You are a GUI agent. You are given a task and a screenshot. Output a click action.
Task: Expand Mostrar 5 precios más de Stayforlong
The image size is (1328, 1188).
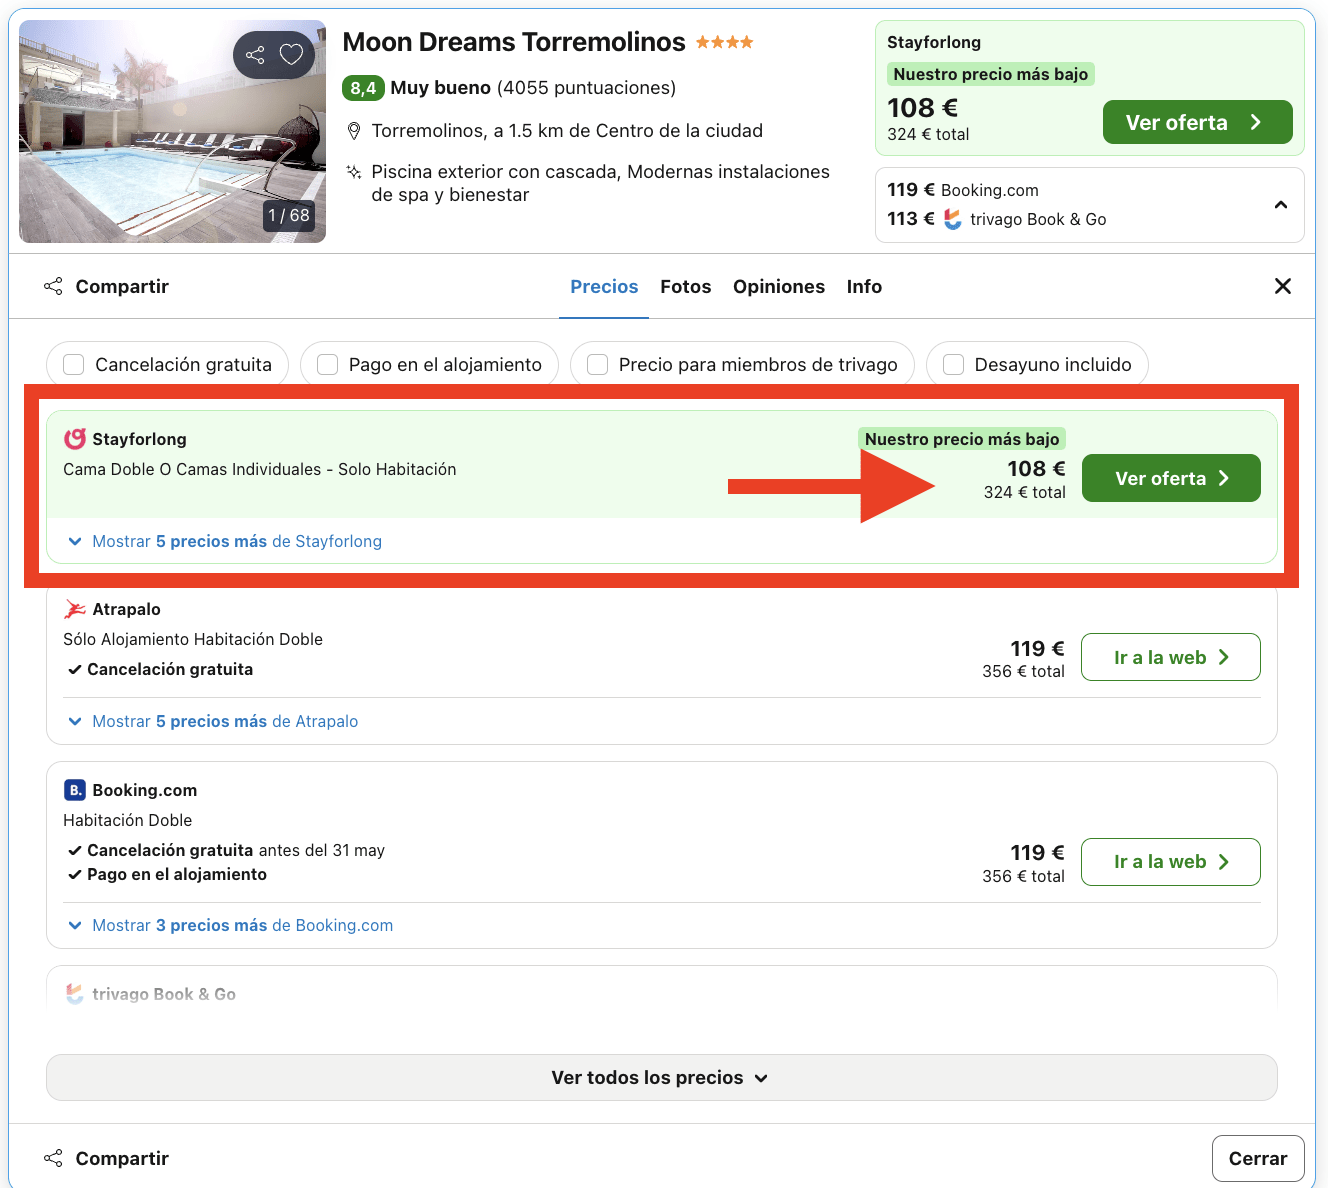[x=236, y=541]
